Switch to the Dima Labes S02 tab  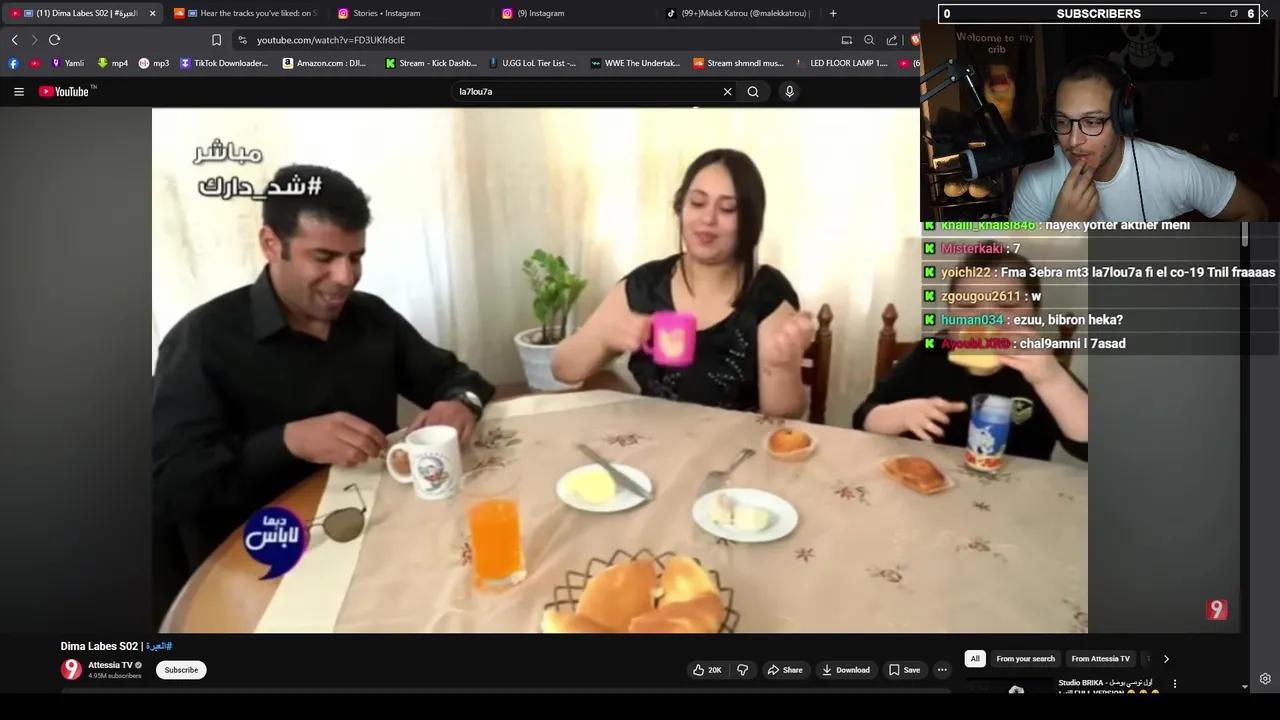(82, 13)
